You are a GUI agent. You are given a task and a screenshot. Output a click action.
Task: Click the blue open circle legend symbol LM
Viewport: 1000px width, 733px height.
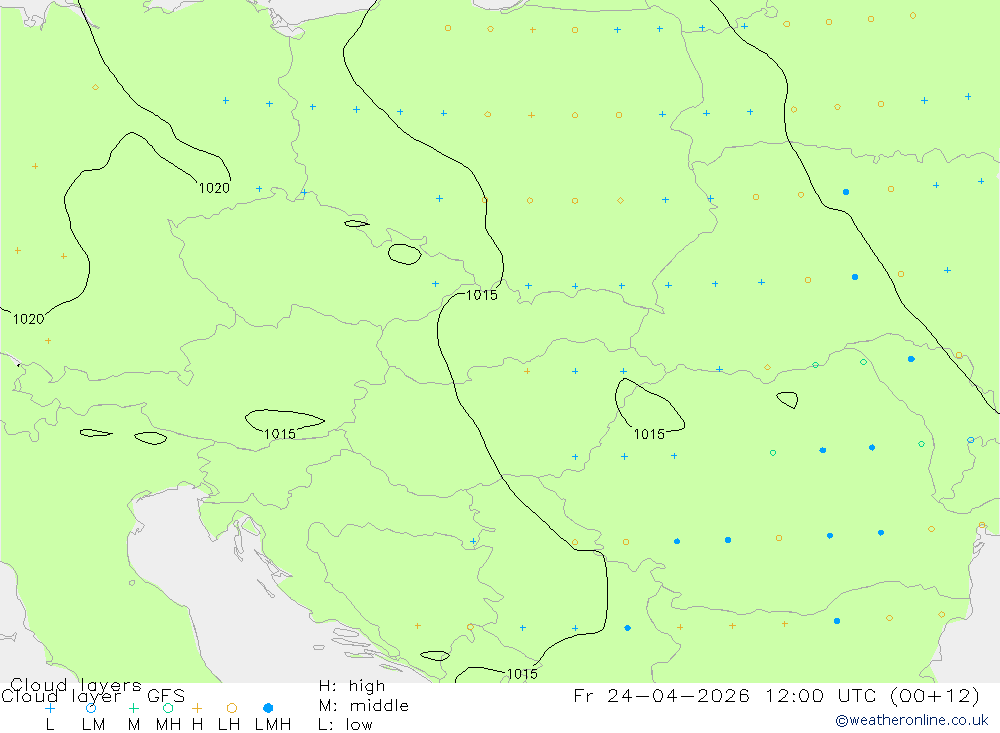91,708
